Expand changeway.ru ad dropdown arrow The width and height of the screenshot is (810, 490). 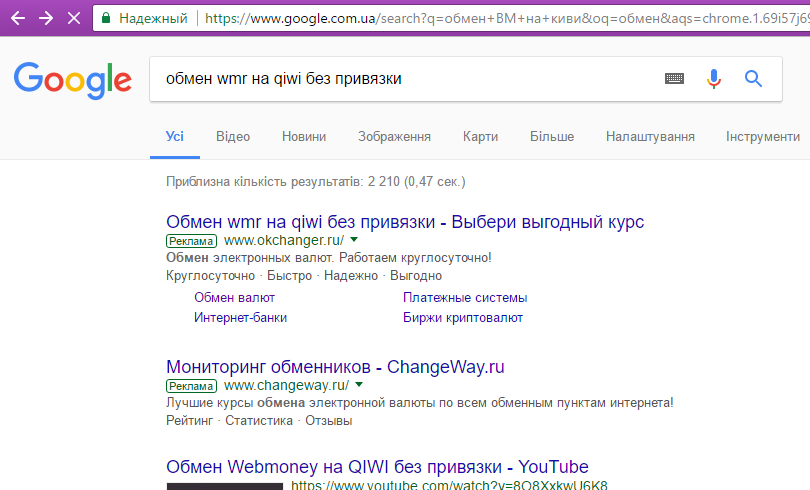[359, 385]
